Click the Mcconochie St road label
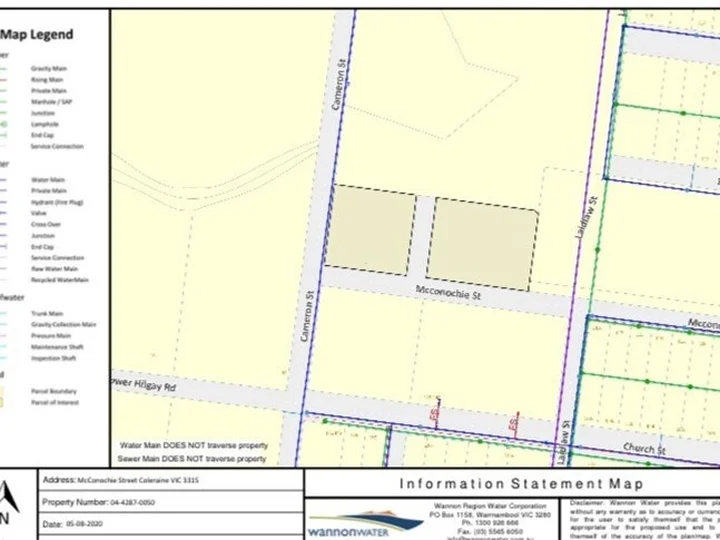Screen dimensions: 720x540 click(448, 293)
